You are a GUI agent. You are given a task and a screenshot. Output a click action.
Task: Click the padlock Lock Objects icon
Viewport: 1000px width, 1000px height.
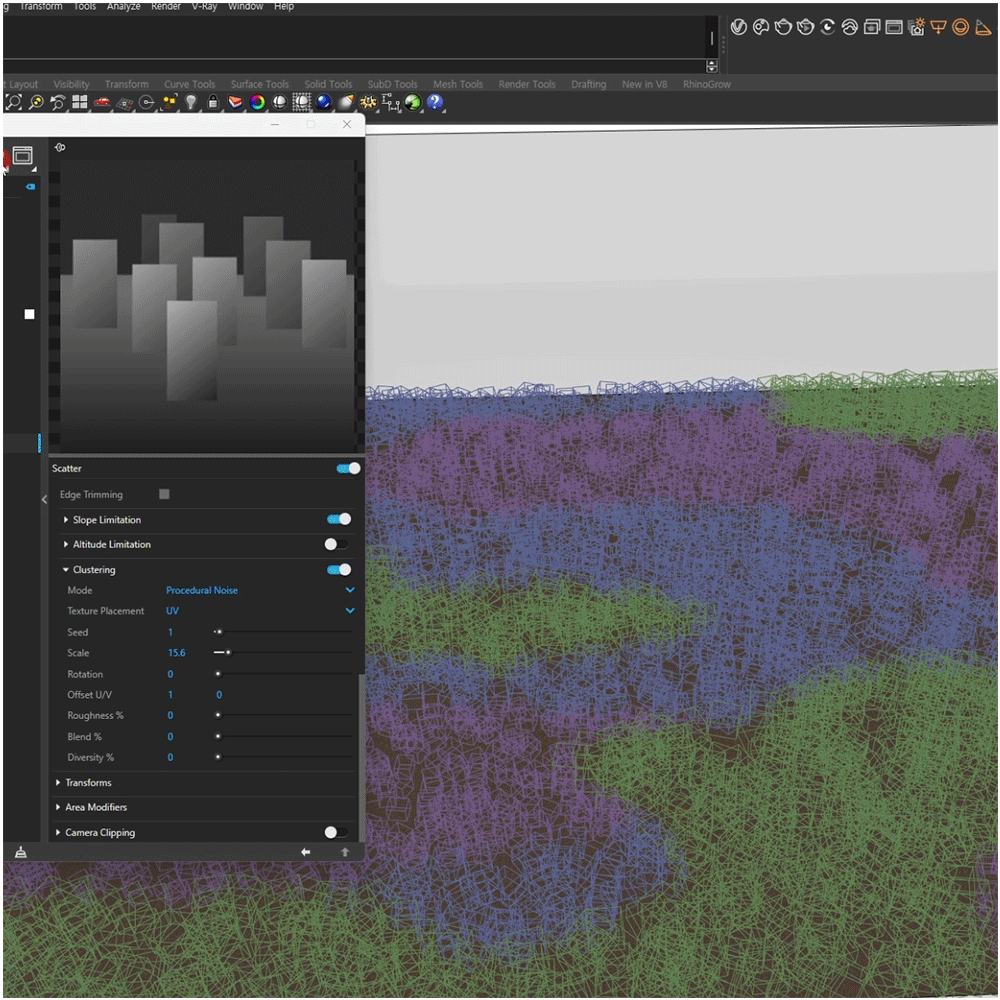[x=213, y=102]
